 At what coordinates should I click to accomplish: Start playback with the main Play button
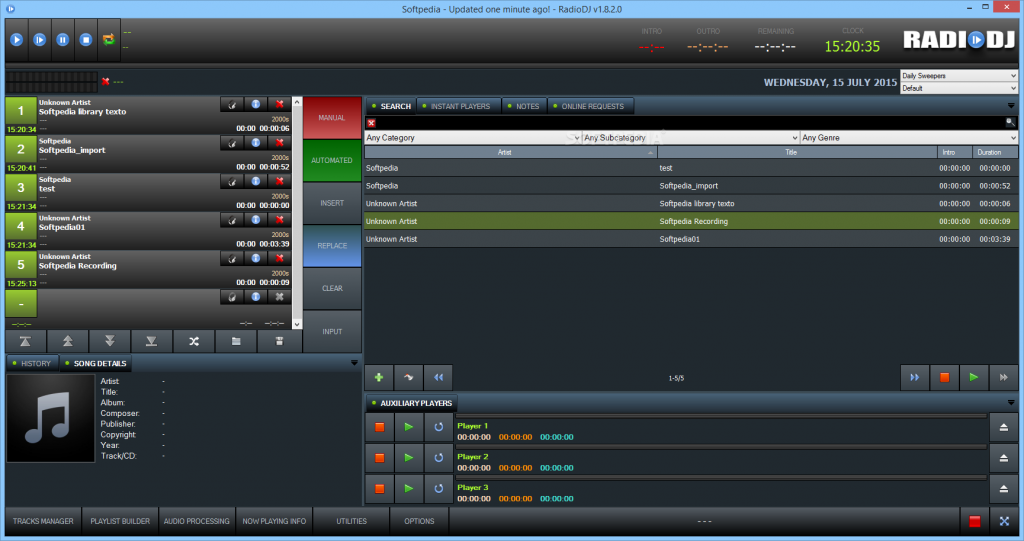point(17,40)
